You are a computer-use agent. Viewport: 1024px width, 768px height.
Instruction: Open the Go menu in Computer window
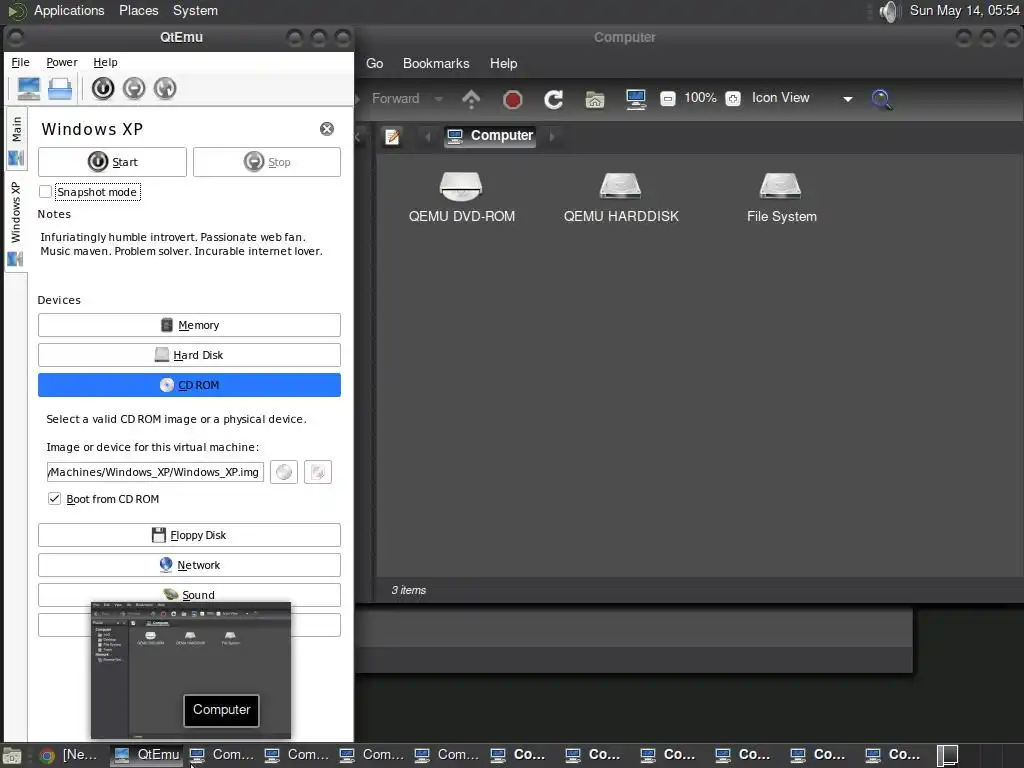[x=375, y=63]
